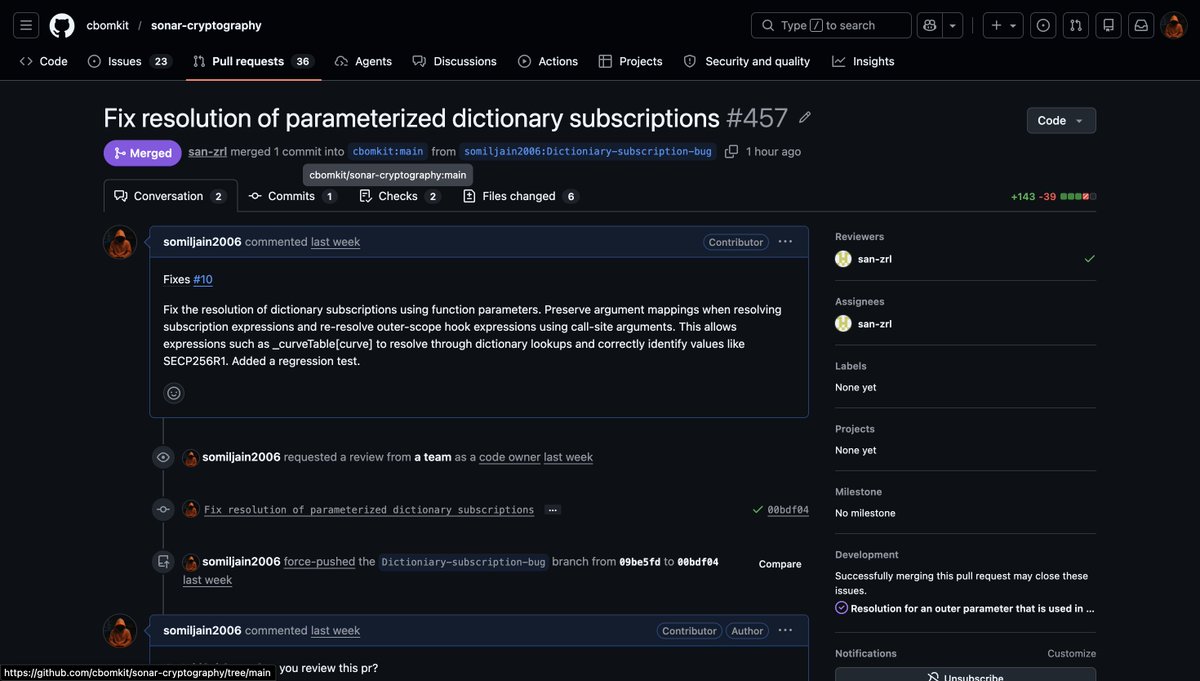Switch to the Files changed tab
The image size is (1200, 681).
tap(521, 196)
